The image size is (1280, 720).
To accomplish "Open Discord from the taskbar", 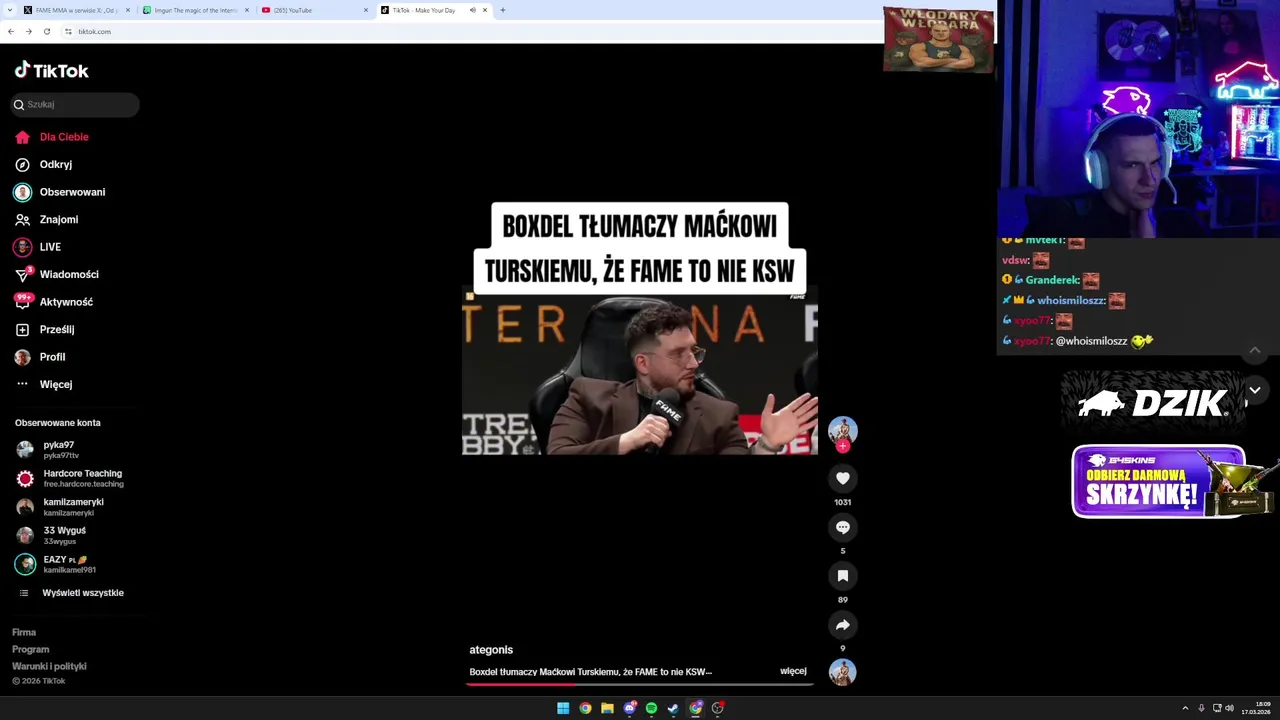I will click(x=629, y=708).
